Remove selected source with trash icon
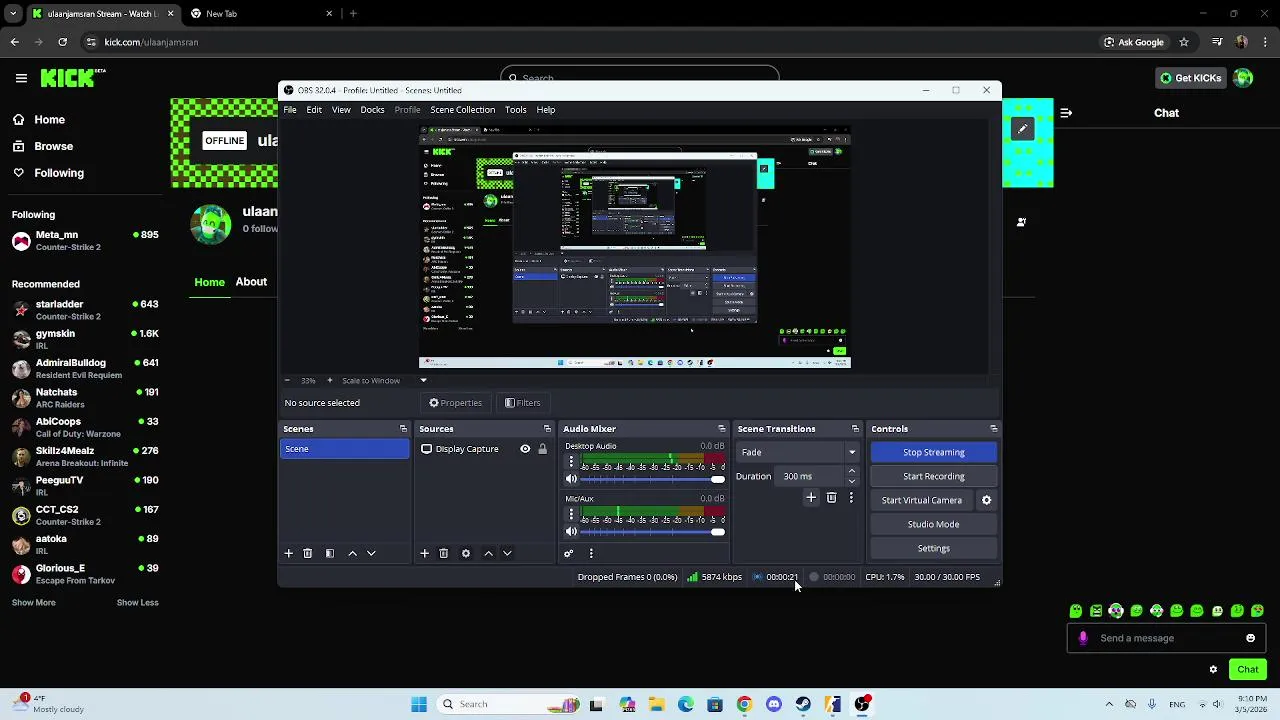The width and height of the screenshot is (1280, 720). [444, 553]
